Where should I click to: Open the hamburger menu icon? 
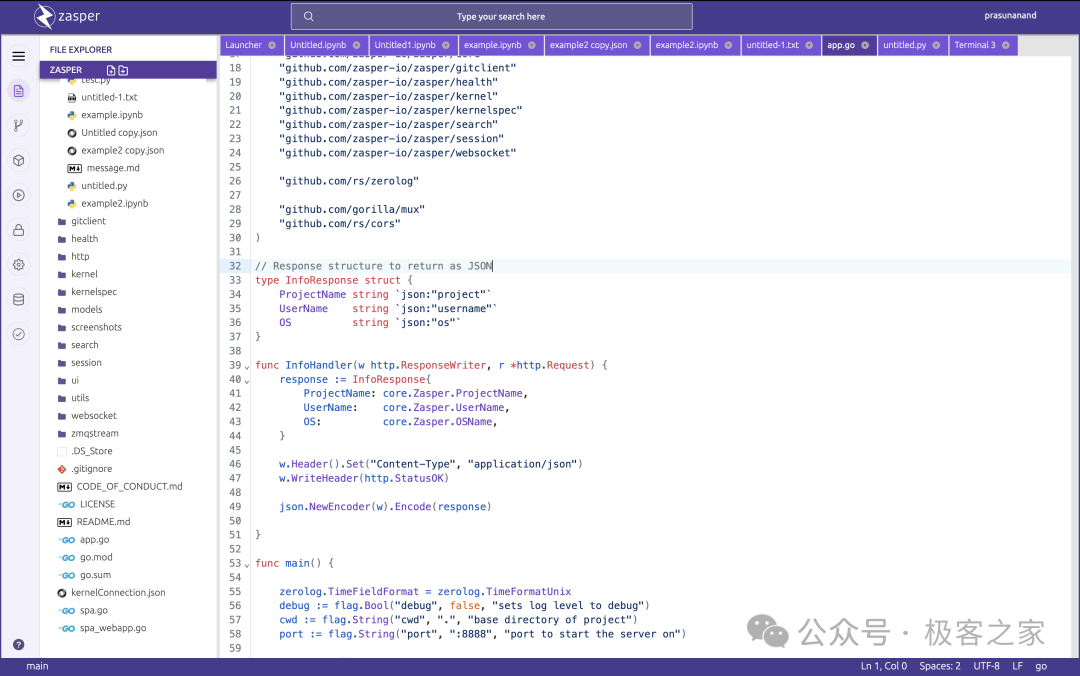click(x=19, y=56)
